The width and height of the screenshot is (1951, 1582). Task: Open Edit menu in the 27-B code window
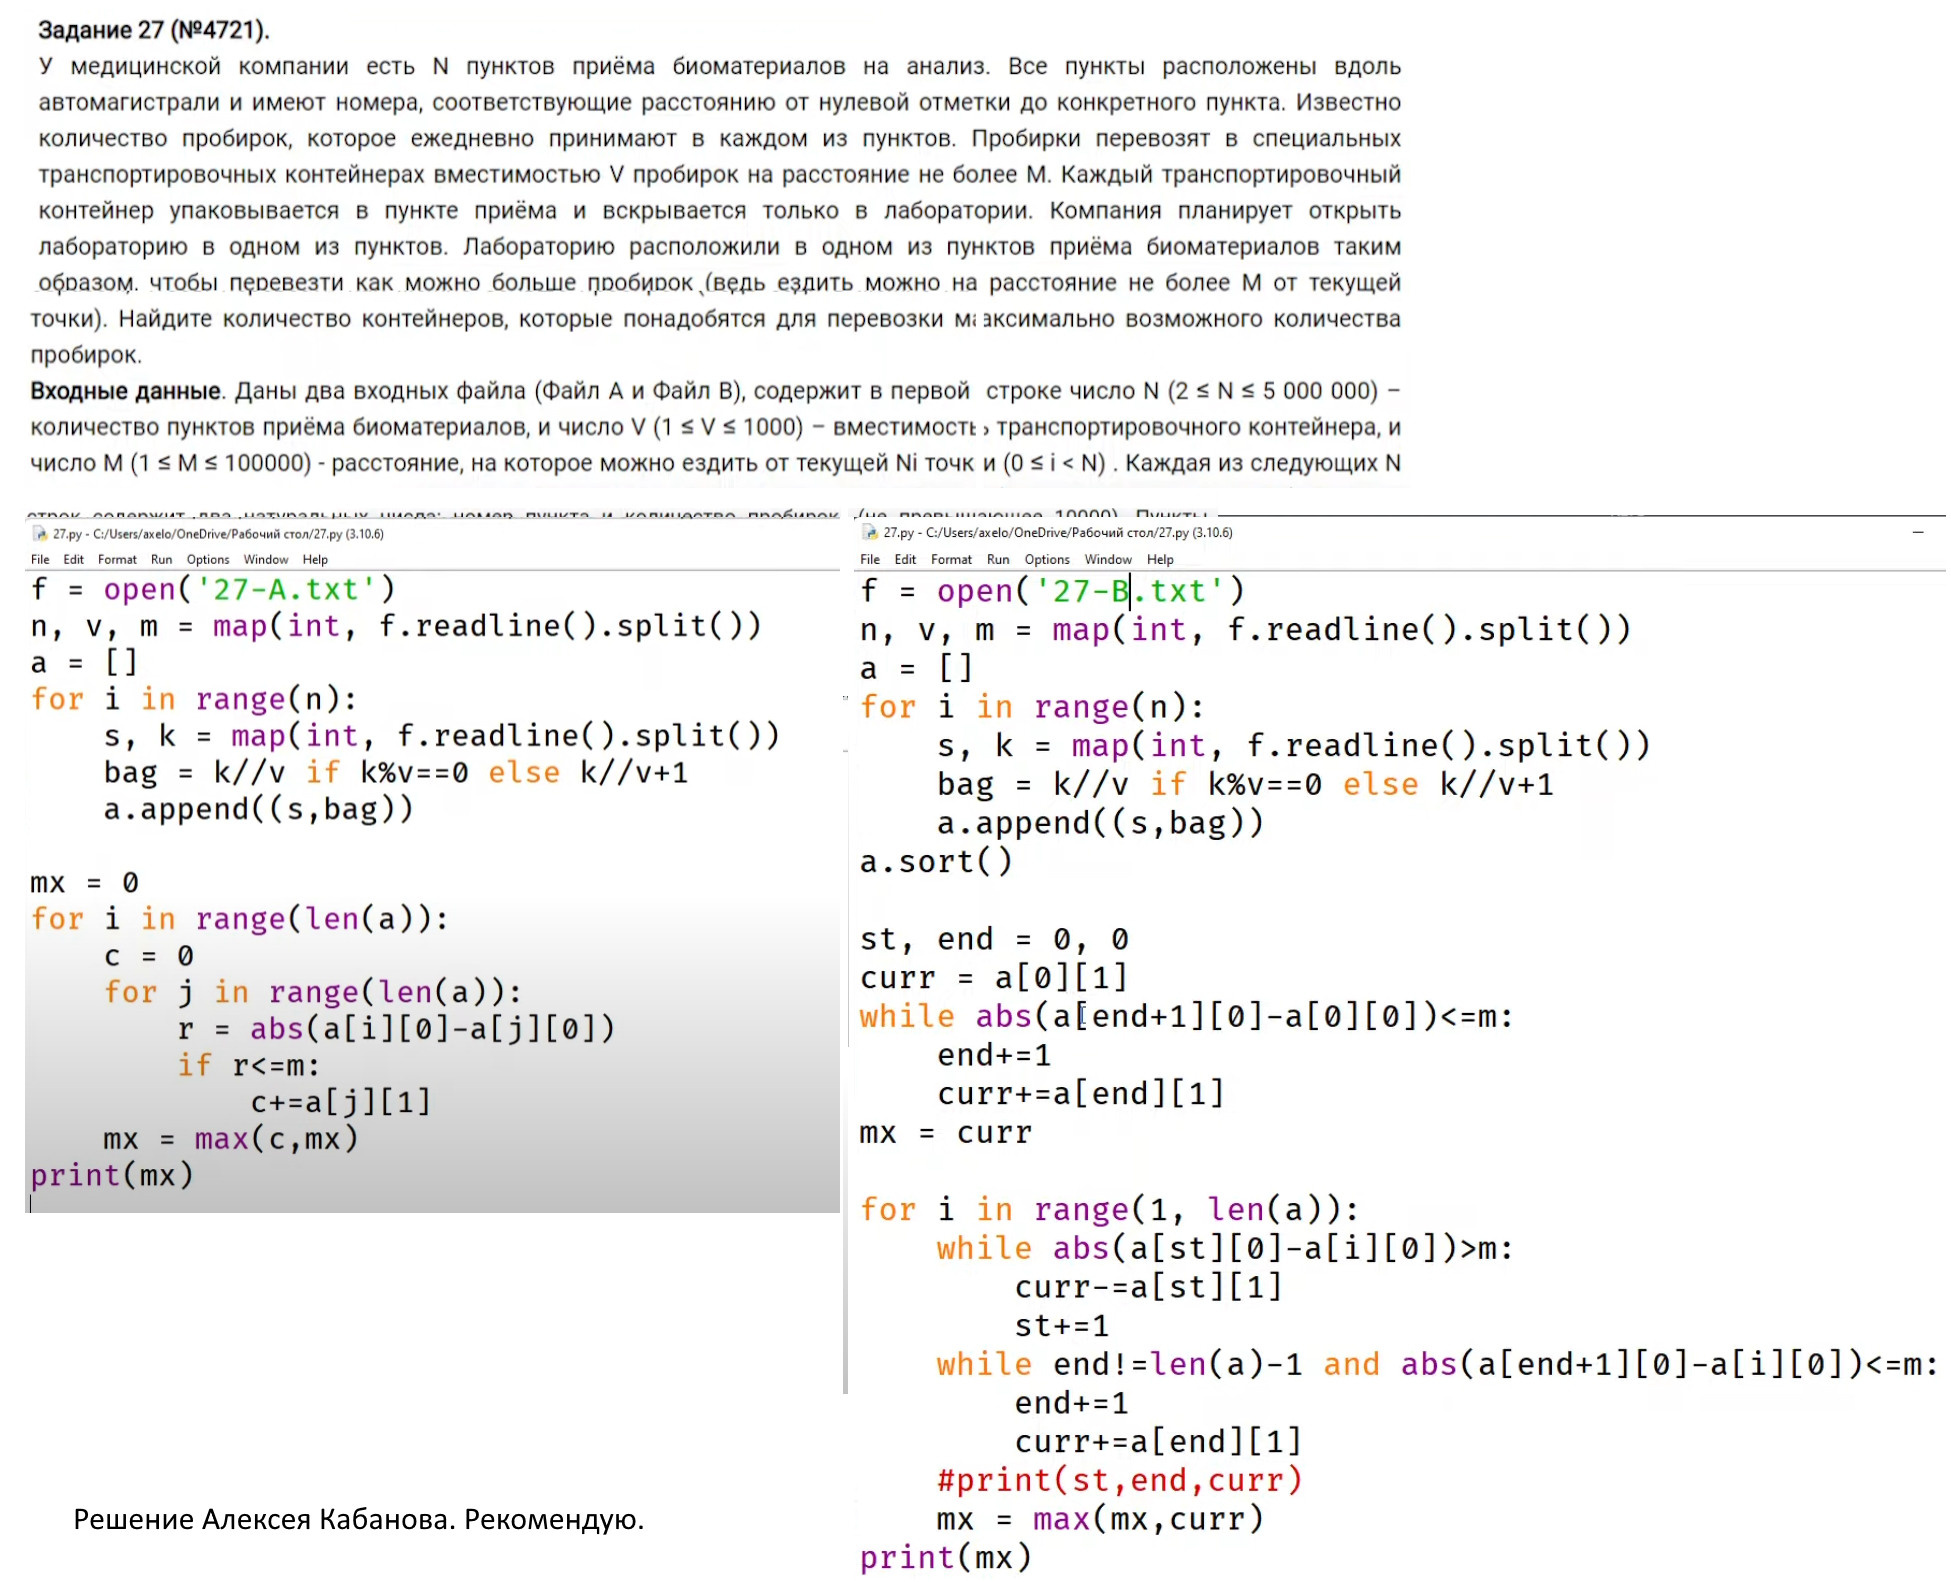(905, 559)
